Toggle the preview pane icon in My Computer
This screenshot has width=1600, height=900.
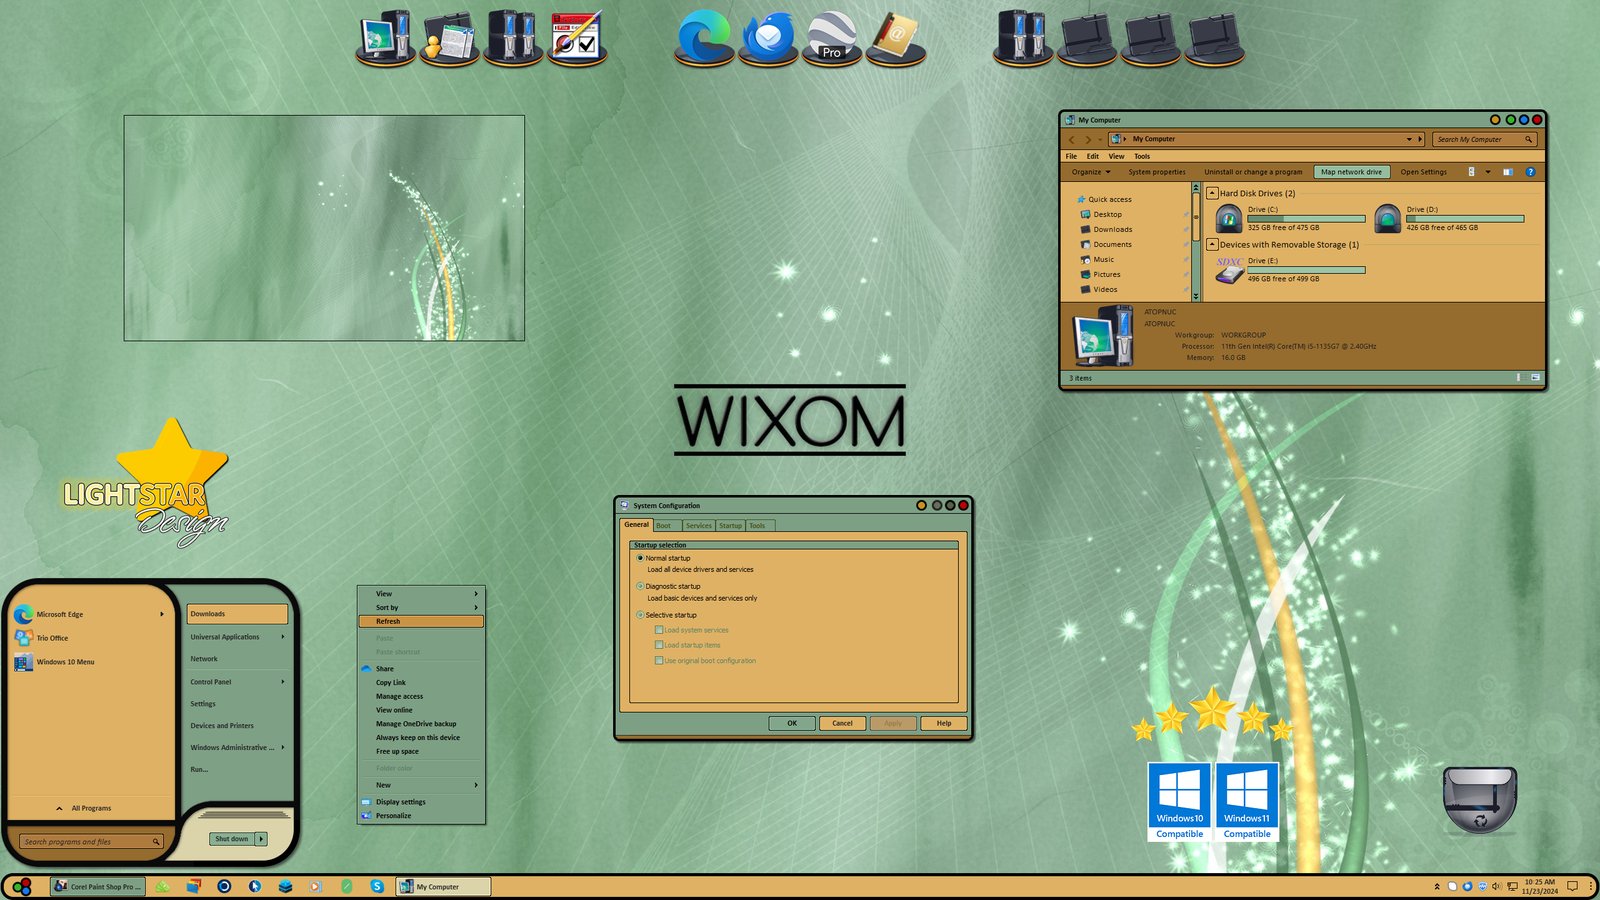(x=1508, y=172)
